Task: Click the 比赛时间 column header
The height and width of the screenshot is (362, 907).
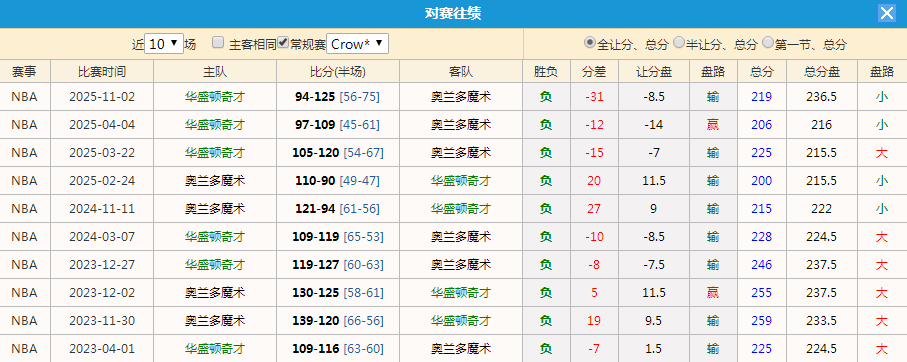Action: pyautogui.click(x=102, y=72)
